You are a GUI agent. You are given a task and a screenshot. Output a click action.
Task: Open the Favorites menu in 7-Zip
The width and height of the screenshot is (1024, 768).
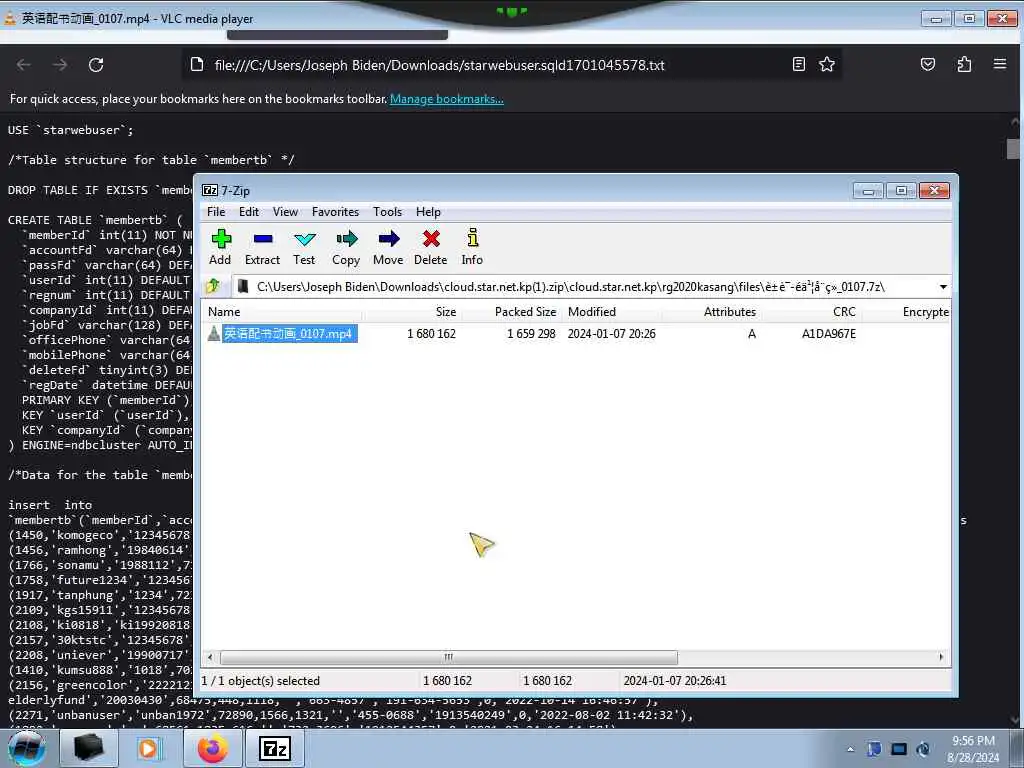point(336,212)
